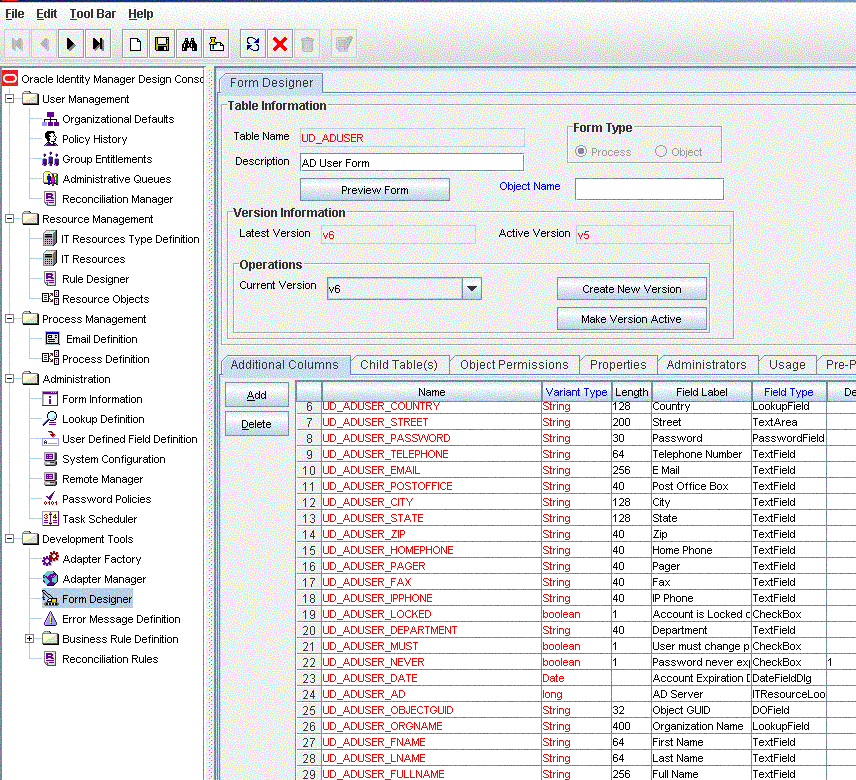Click the Save floppy disk toolbar icon

[161, 44]
